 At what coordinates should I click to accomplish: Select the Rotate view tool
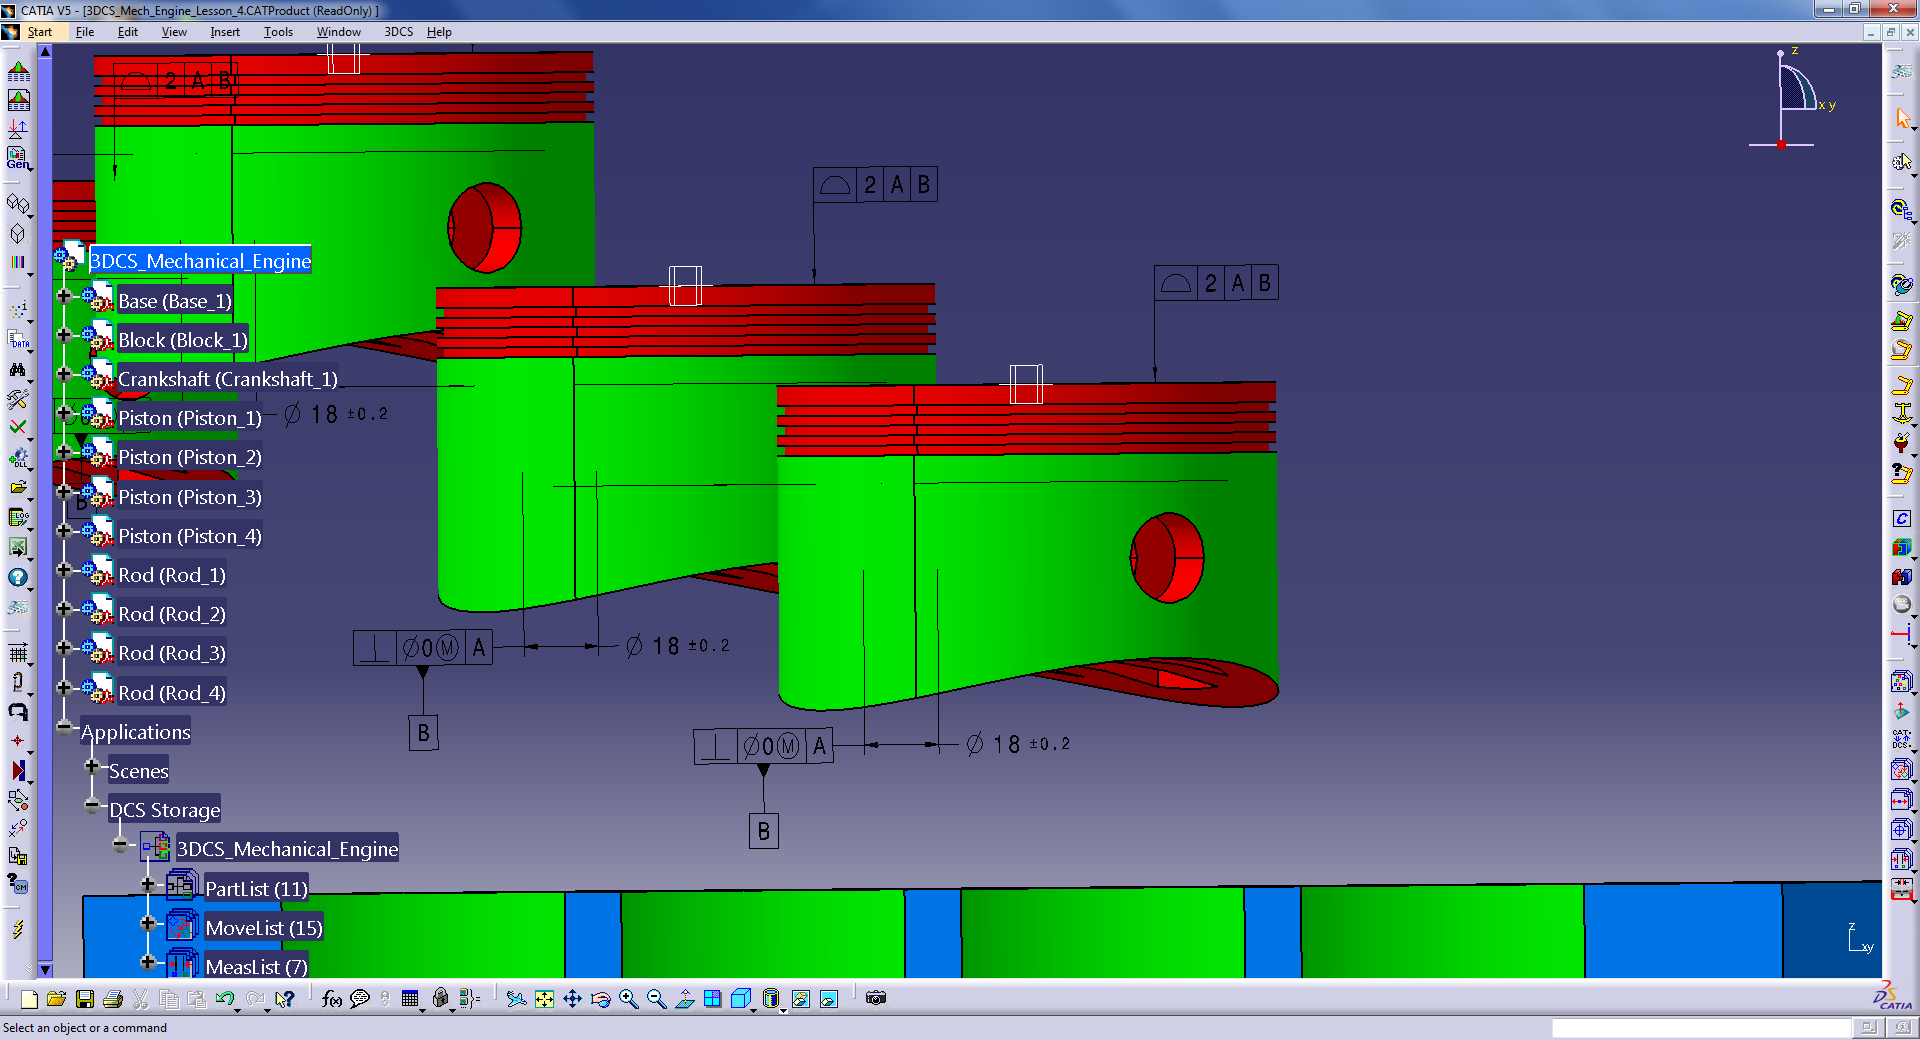599,999
